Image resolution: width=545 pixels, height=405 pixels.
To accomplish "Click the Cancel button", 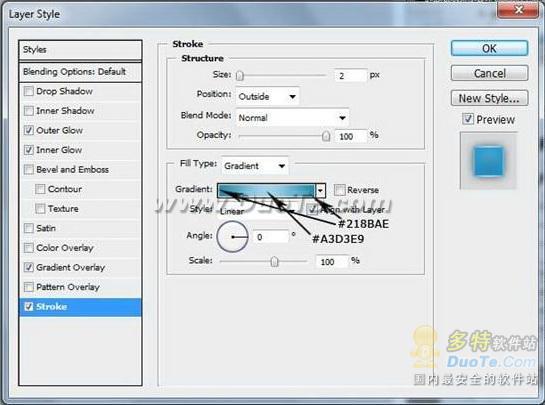I will [489, 73].
